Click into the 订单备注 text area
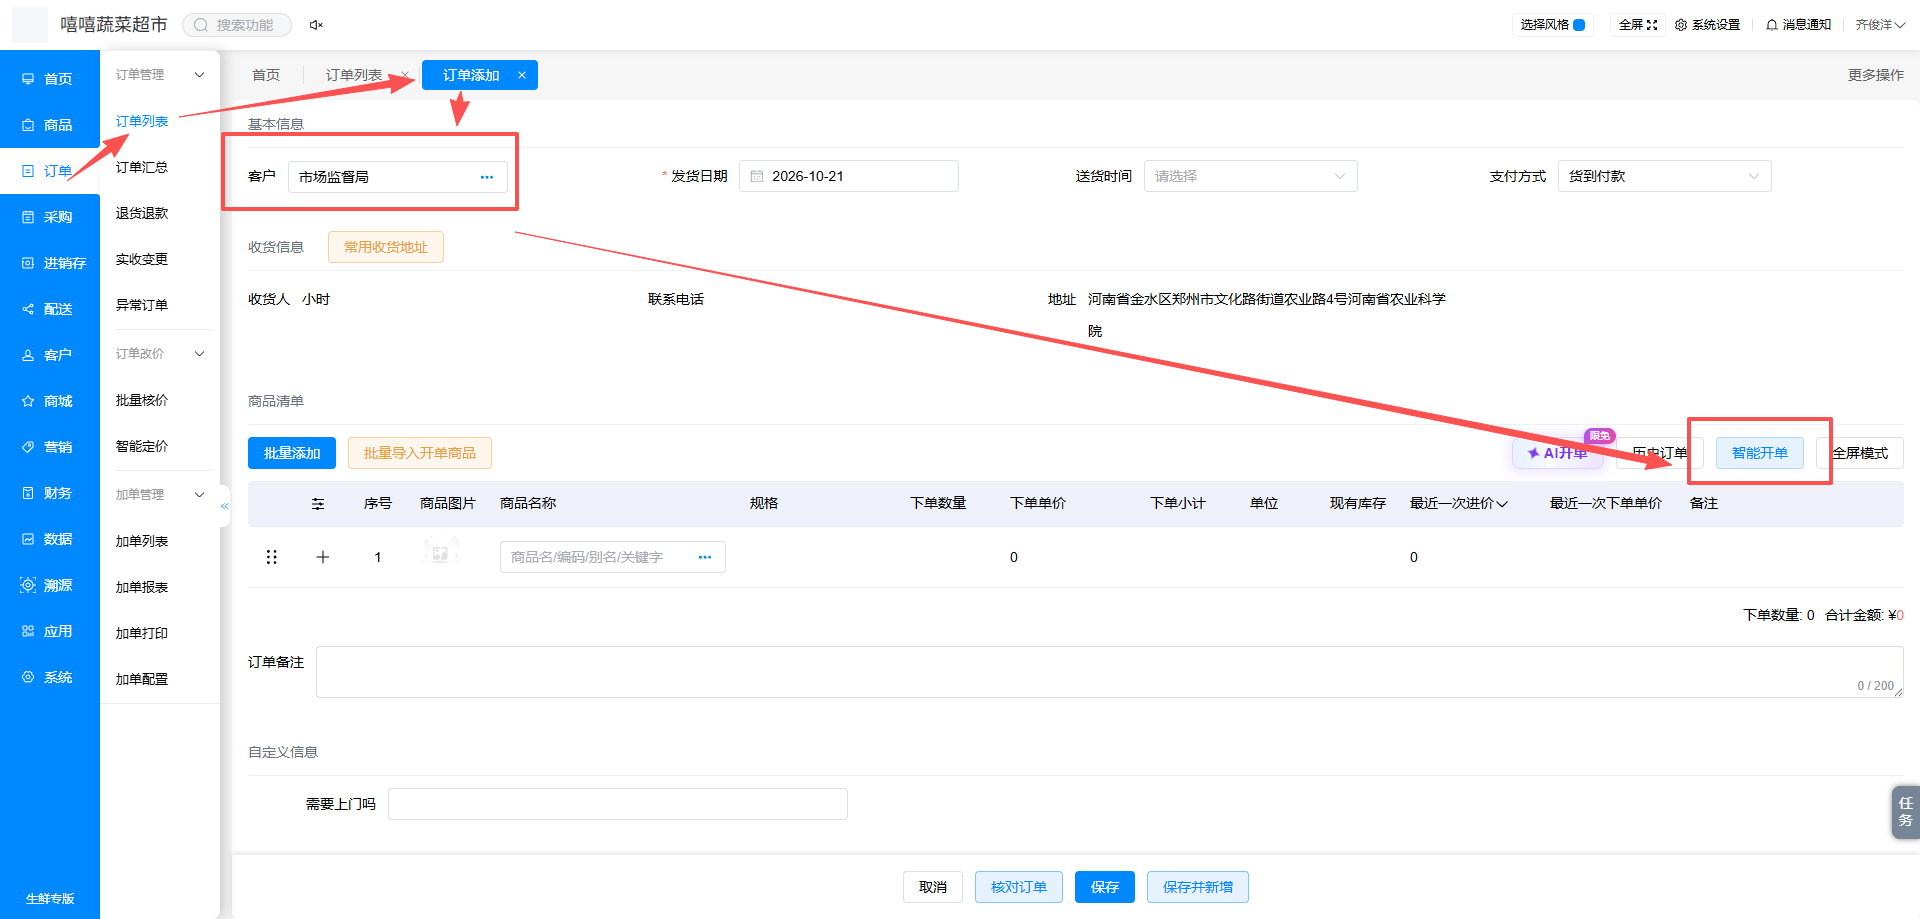 [x=1110, y=672]
